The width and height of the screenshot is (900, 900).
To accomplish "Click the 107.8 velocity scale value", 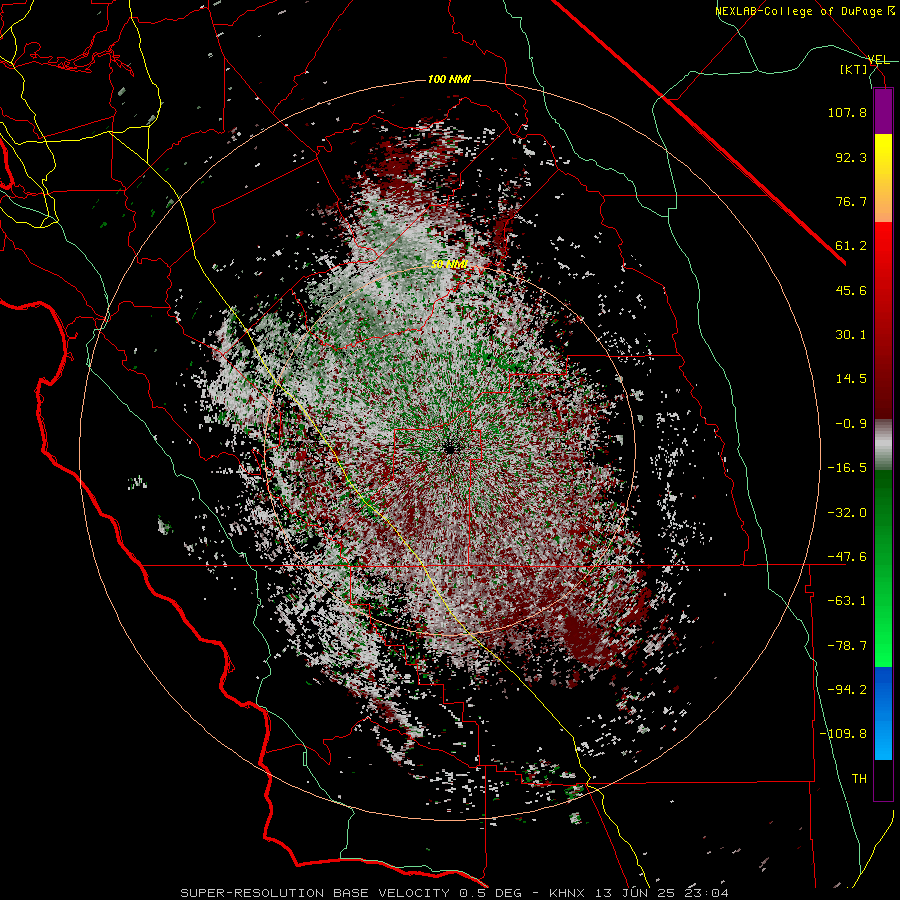I will (x=847, y=112).
